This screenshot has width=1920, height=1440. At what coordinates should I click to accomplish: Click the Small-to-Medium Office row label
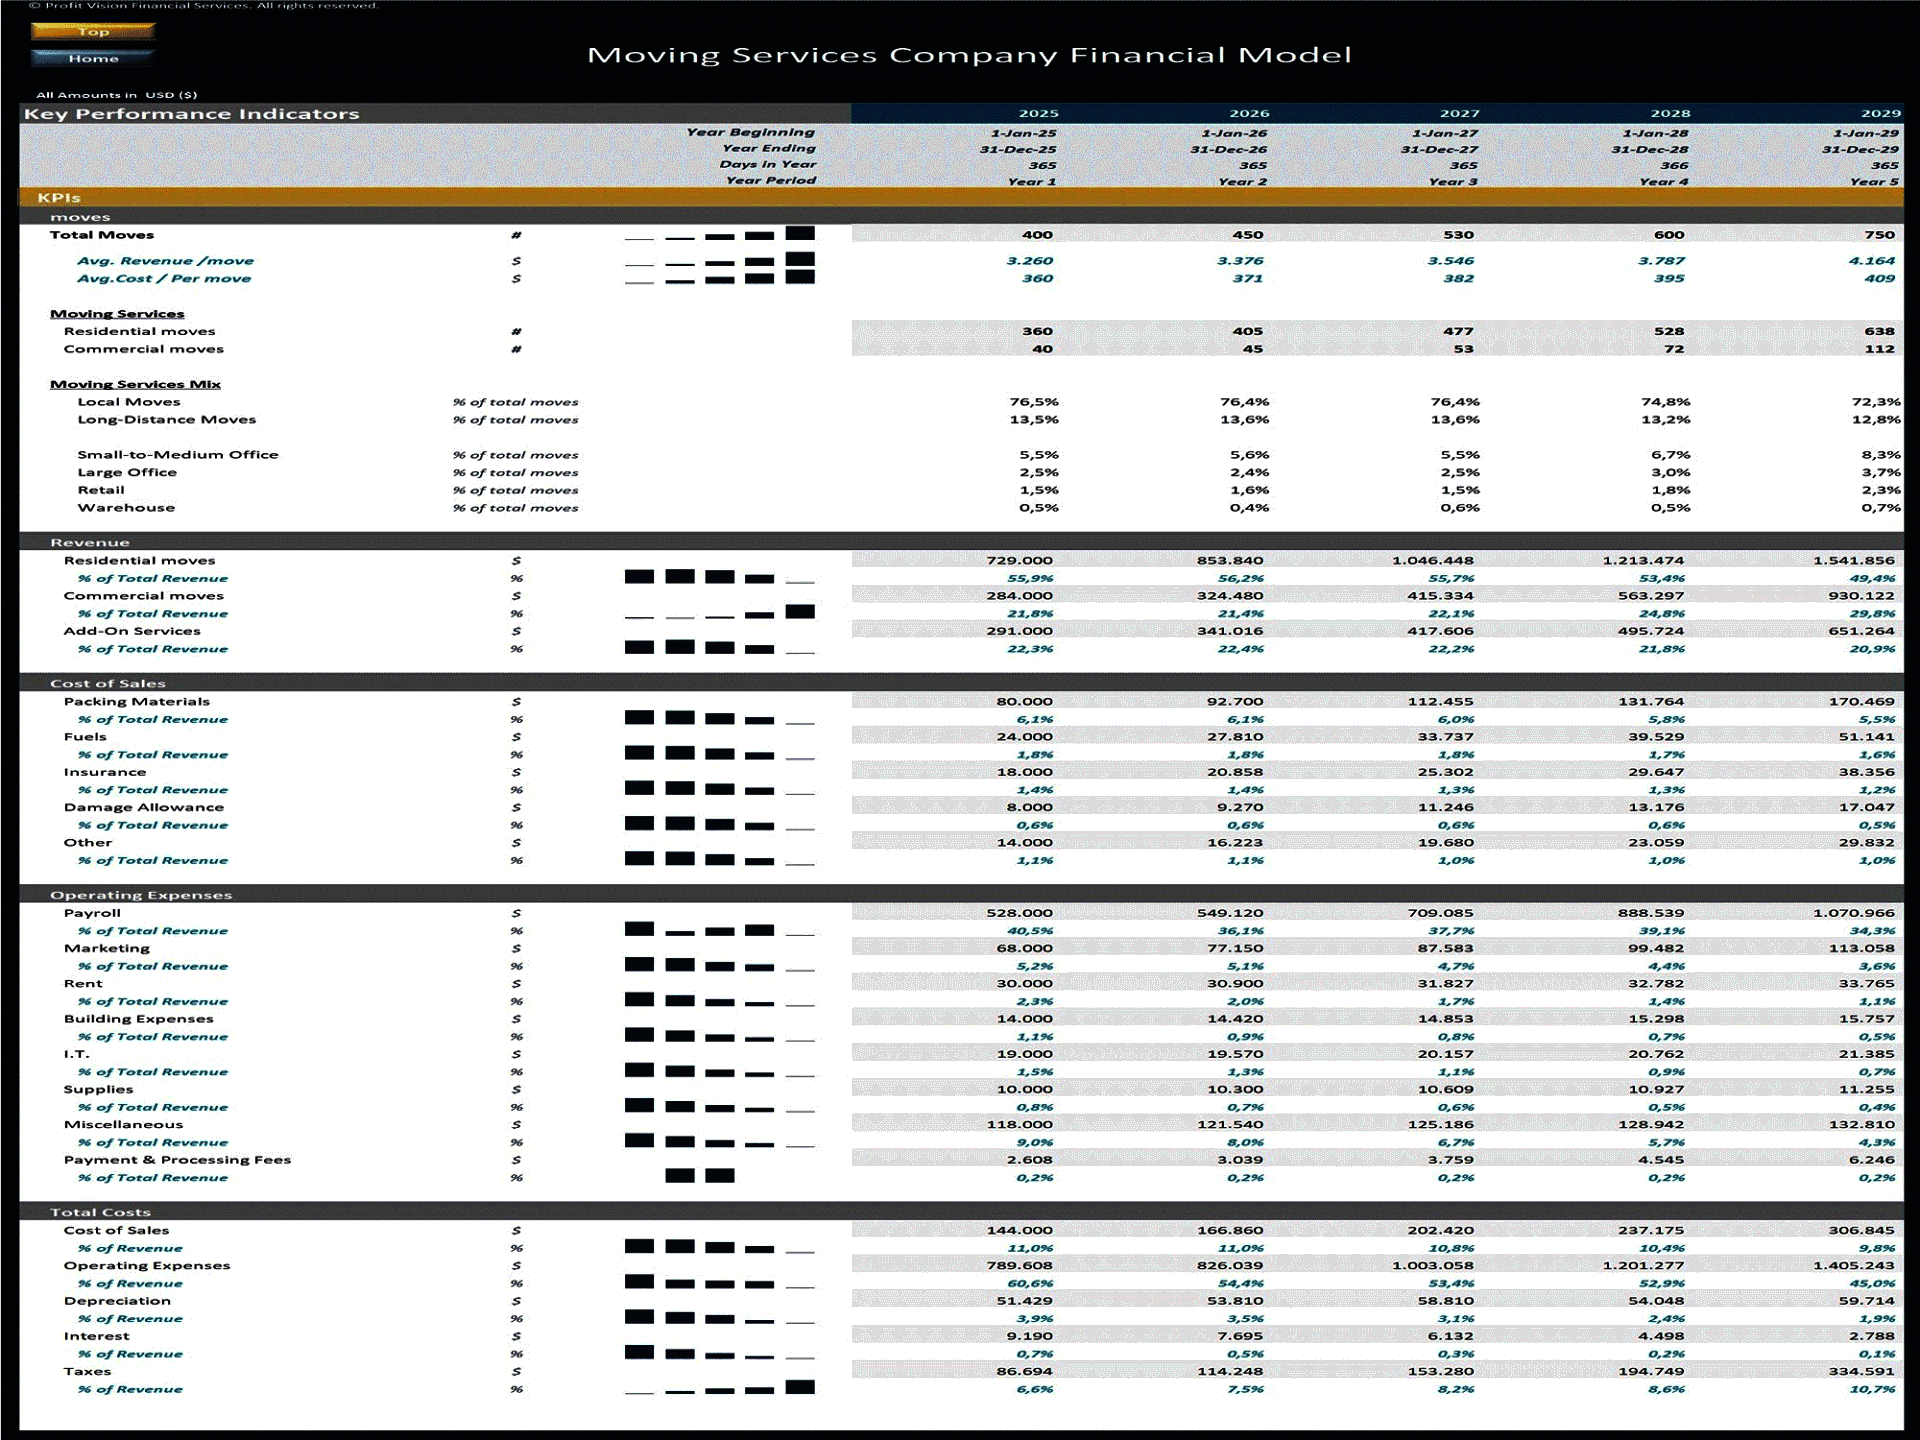click(178, 455)
